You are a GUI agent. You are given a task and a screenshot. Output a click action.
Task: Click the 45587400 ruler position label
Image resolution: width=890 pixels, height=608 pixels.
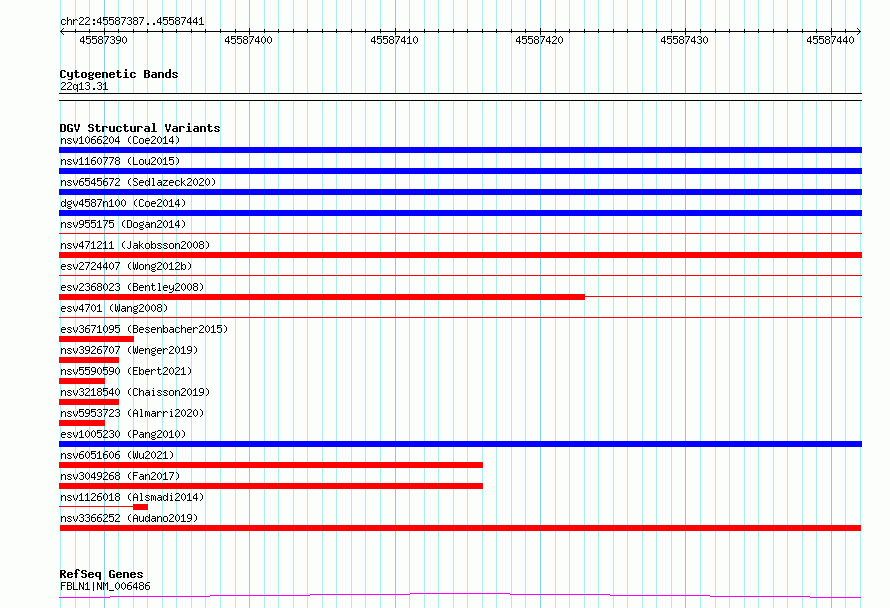point(248,40)
